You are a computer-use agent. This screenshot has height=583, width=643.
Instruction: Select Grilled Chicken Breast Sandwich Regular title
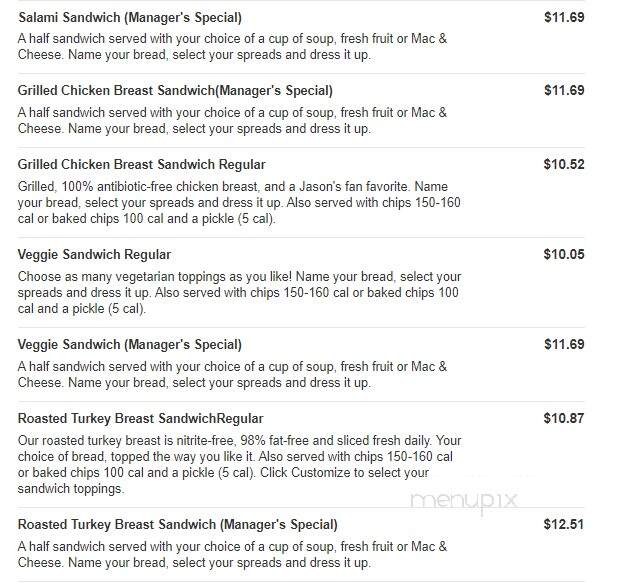pos(141,164)
